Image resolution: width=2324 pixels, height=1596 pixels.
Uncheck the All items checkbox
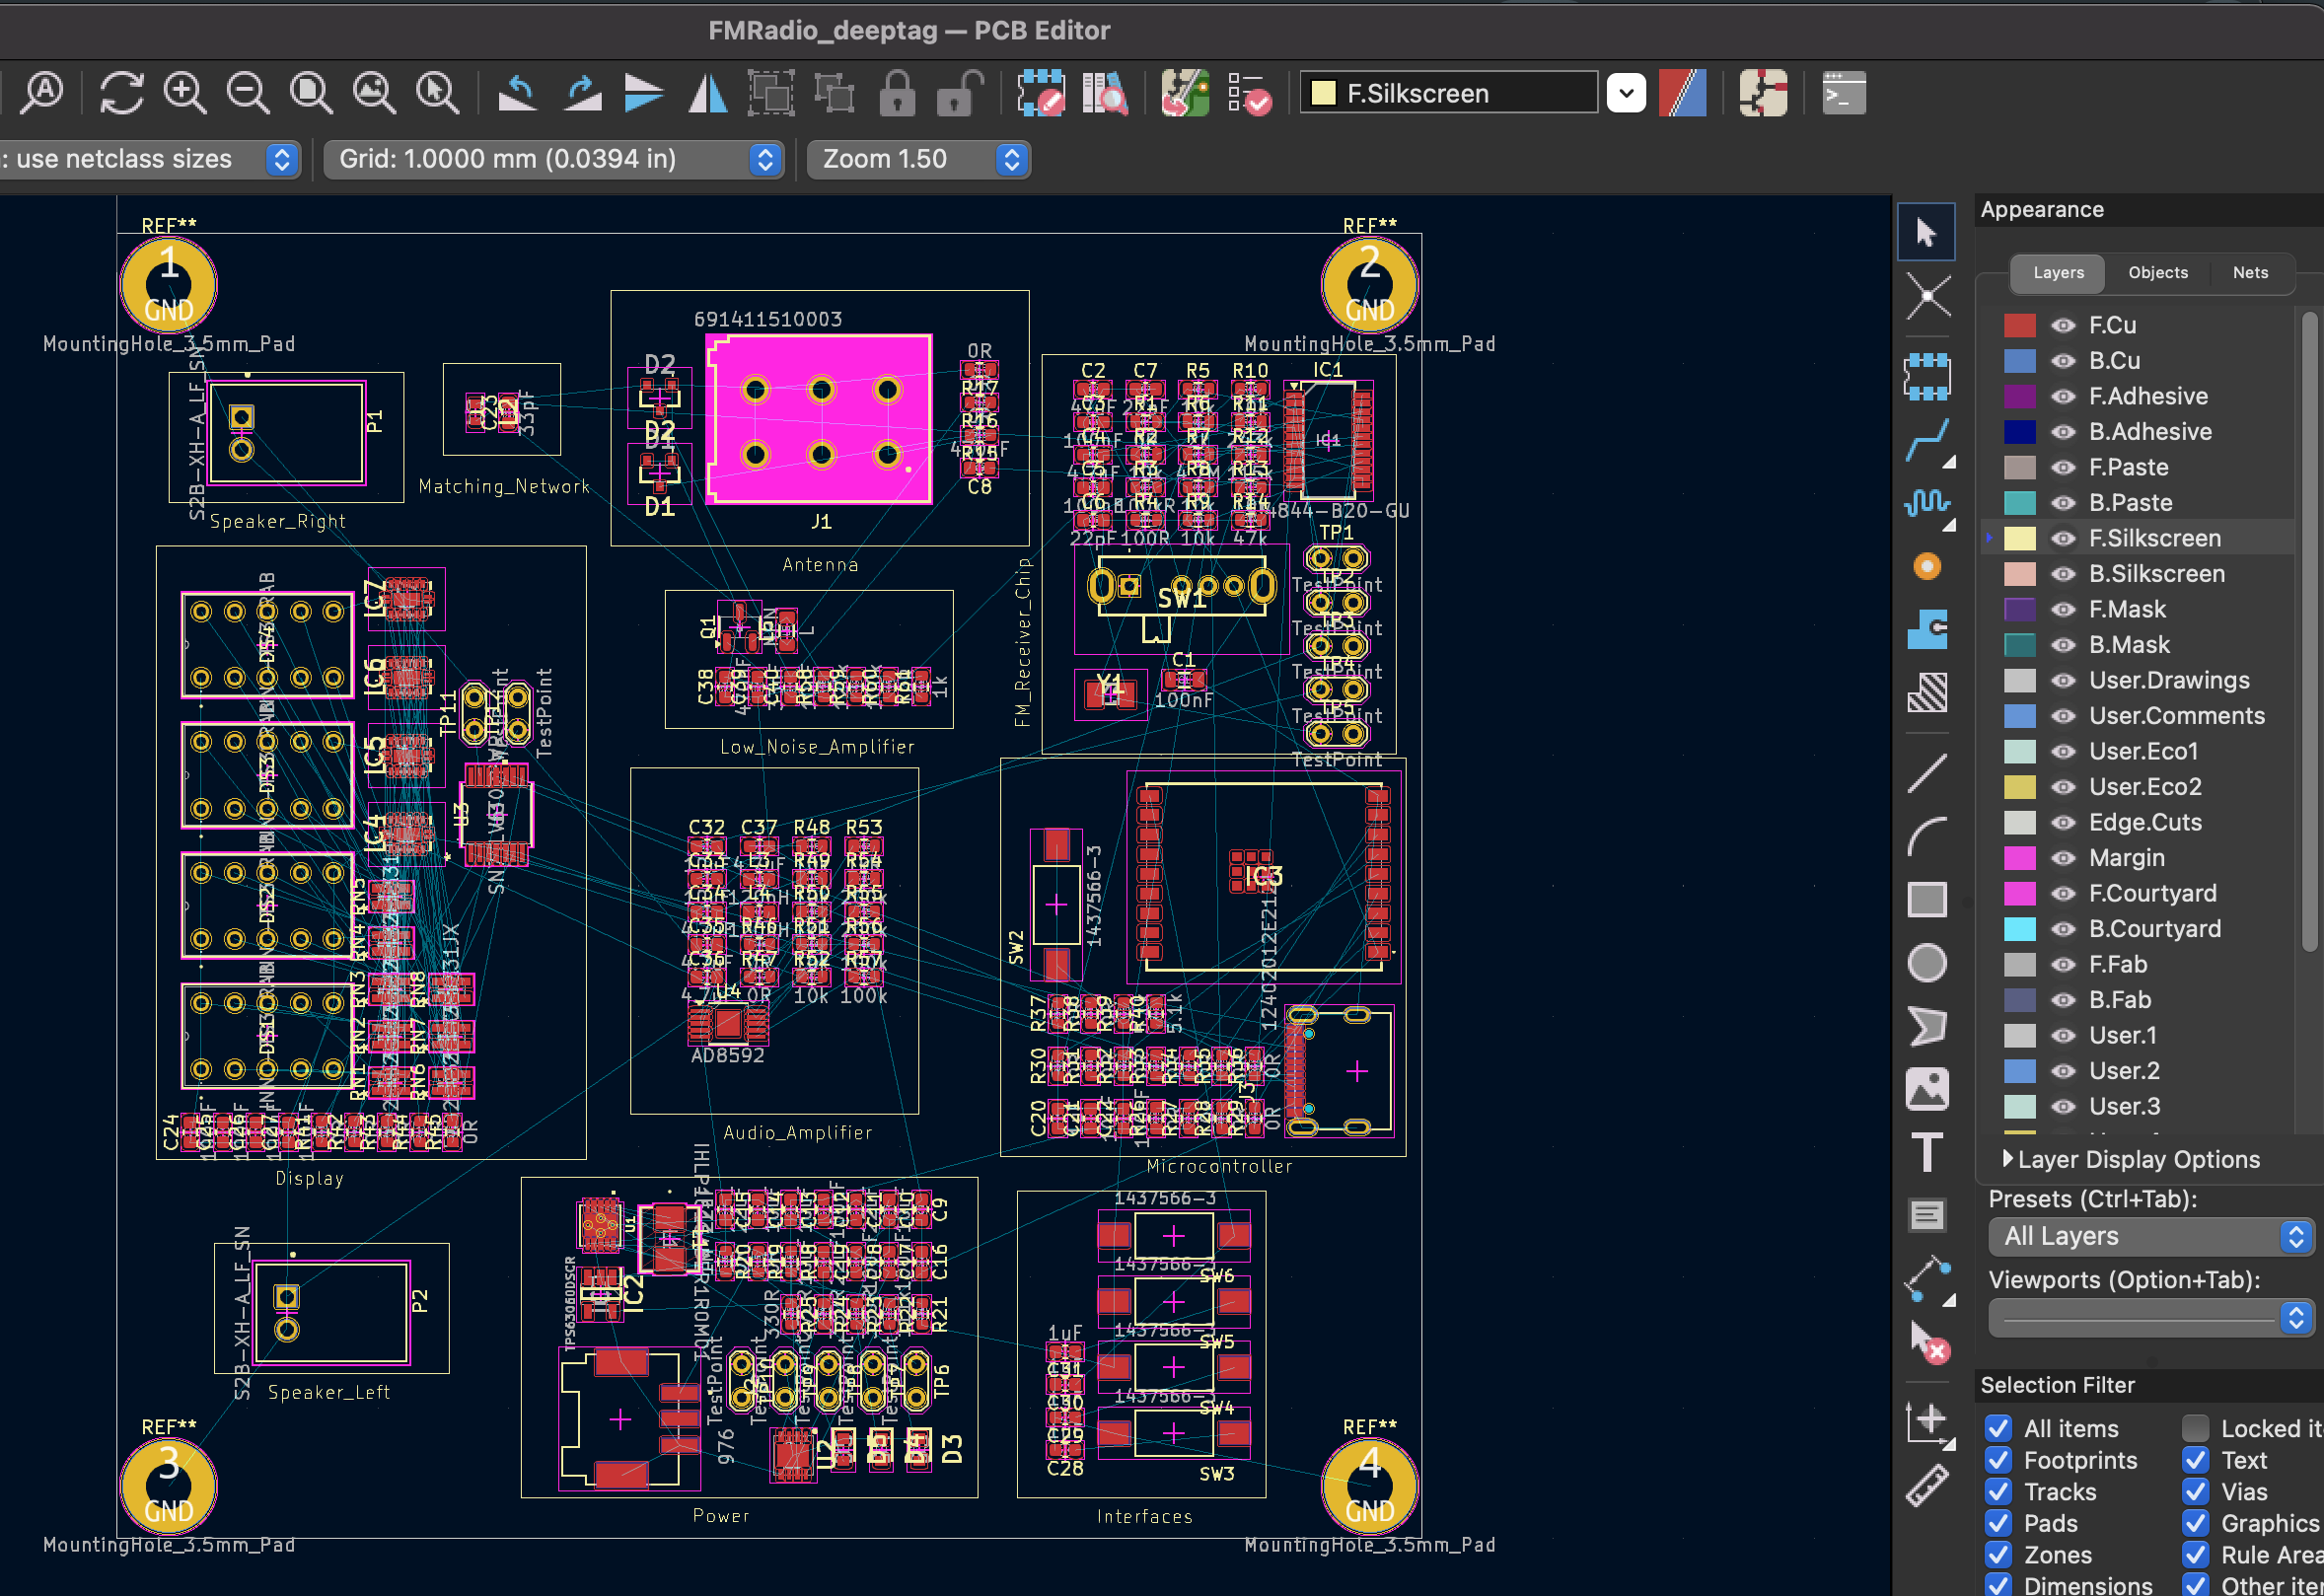tap(1998, 1429)
